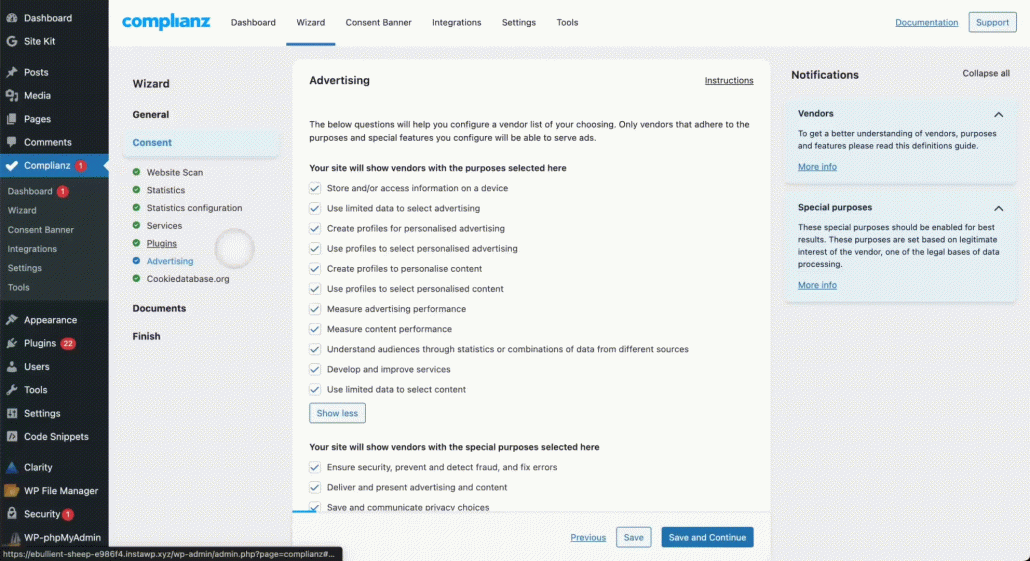
Task: Click the Comments speech bubble icon
Action: tap(12, 142)
